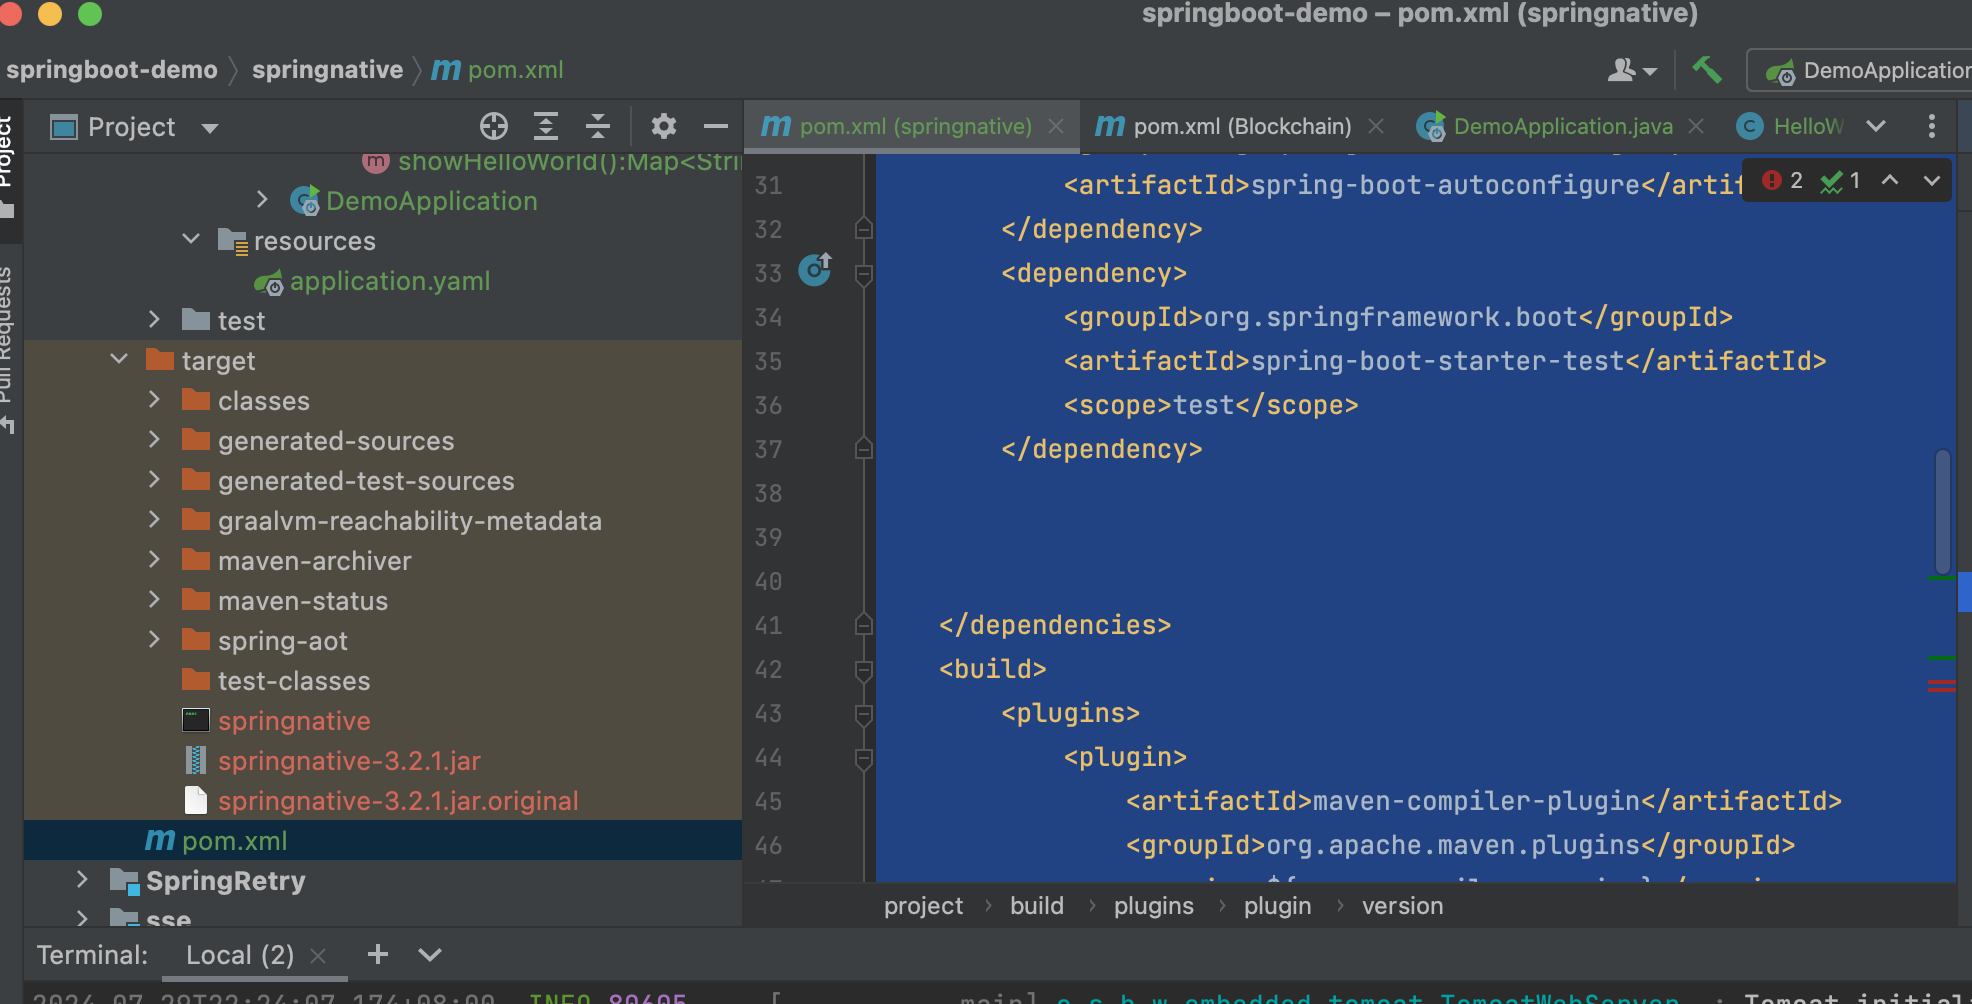
Task: Expand the generated-sources folder
Action: click(154, 440)
